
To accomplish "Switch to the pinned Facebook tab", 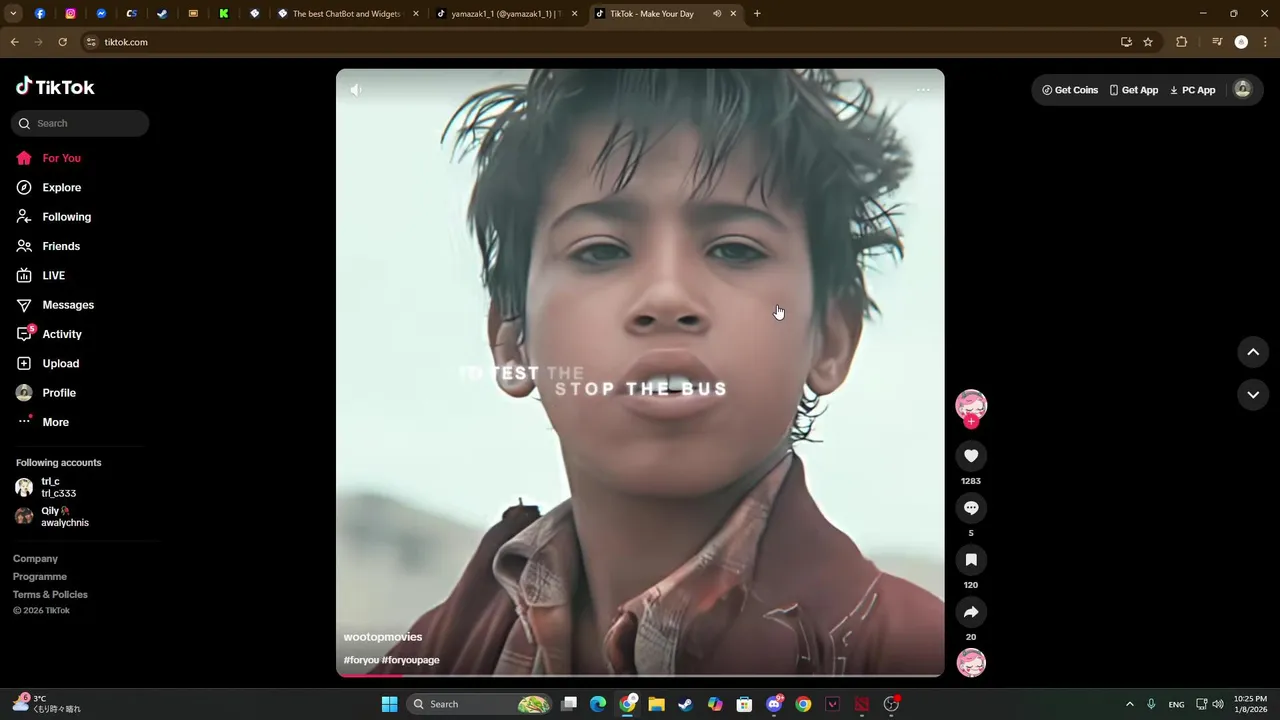I will tap(40, 14).
